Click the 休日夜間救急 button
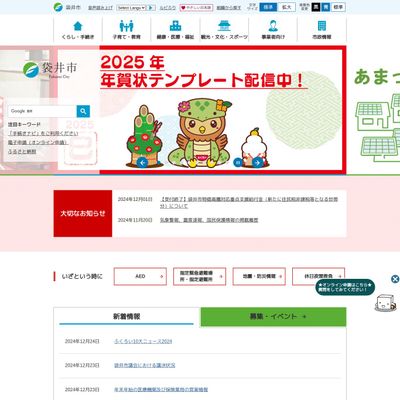This screenshot has width=400, height=400. point(319,276)
